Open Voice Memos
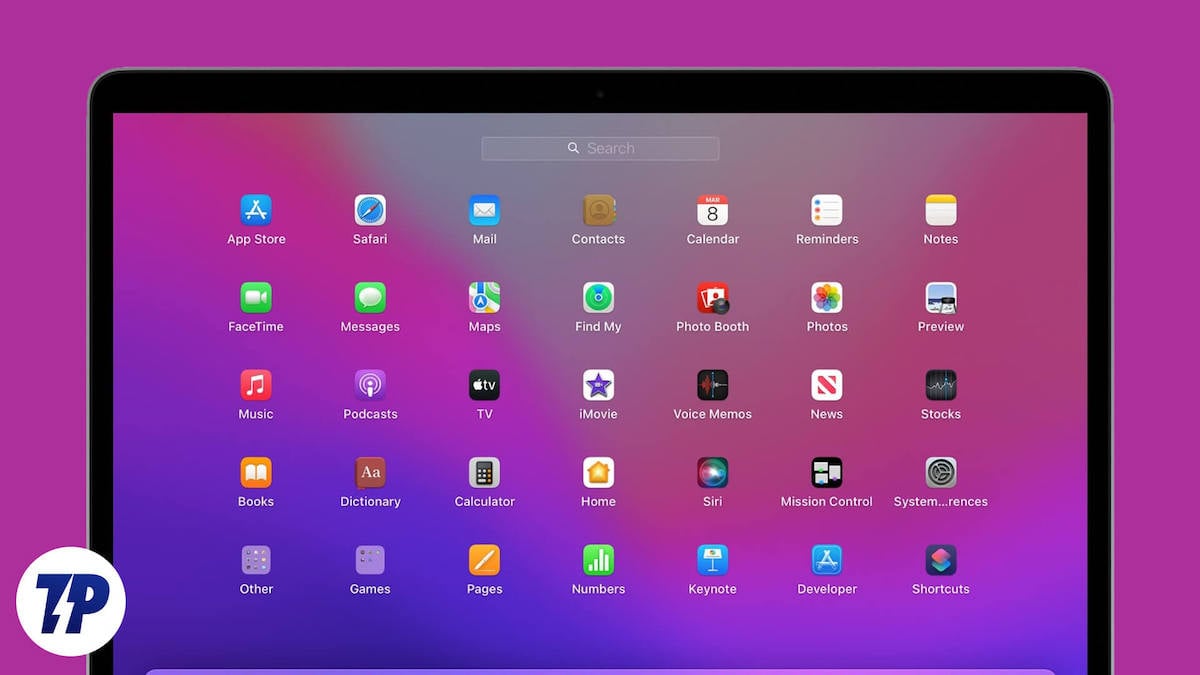The width and height of the screenshot is (1200, 675). click(x=712, y=385)
